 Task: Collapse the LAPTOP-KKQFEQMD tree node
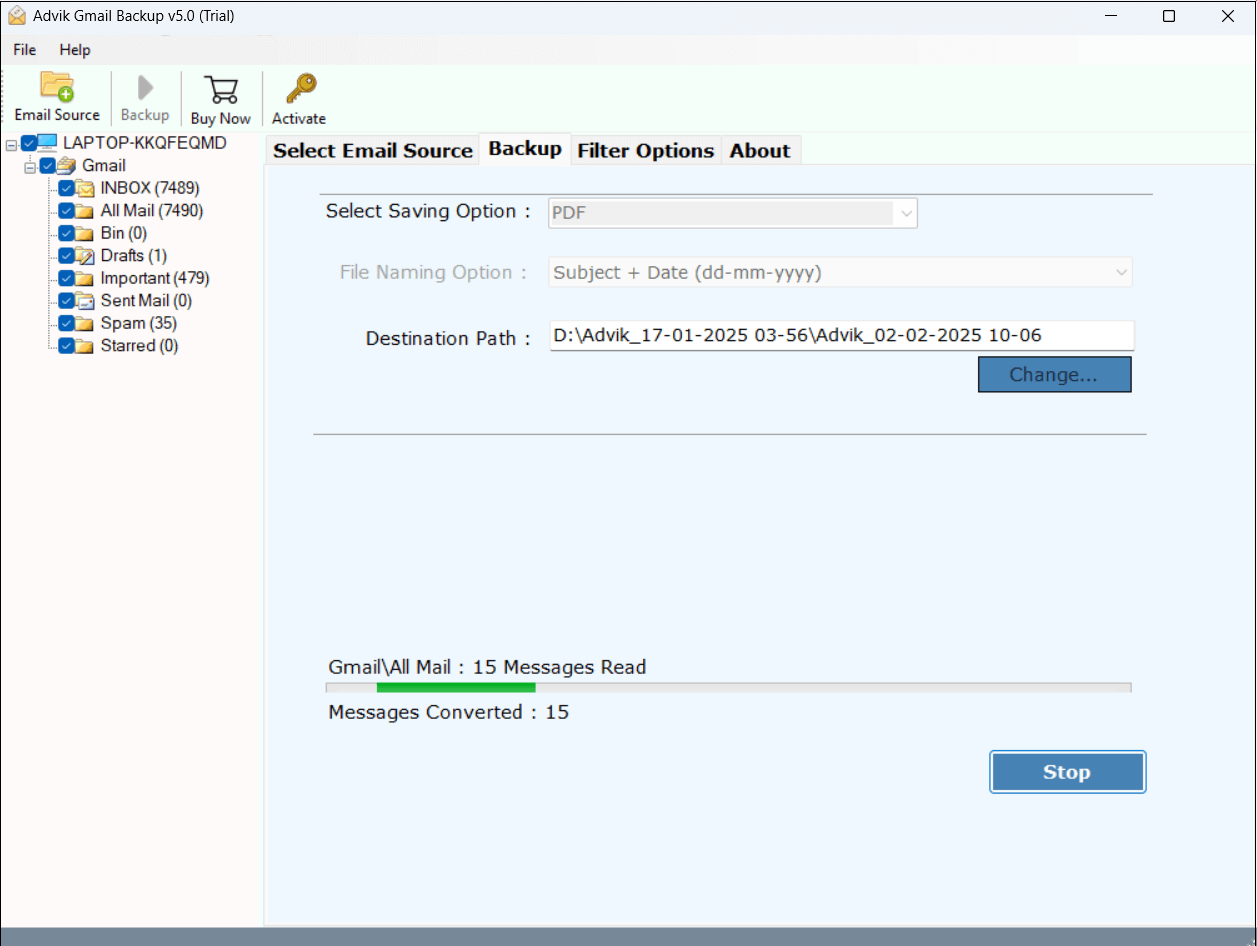point(11,144)
